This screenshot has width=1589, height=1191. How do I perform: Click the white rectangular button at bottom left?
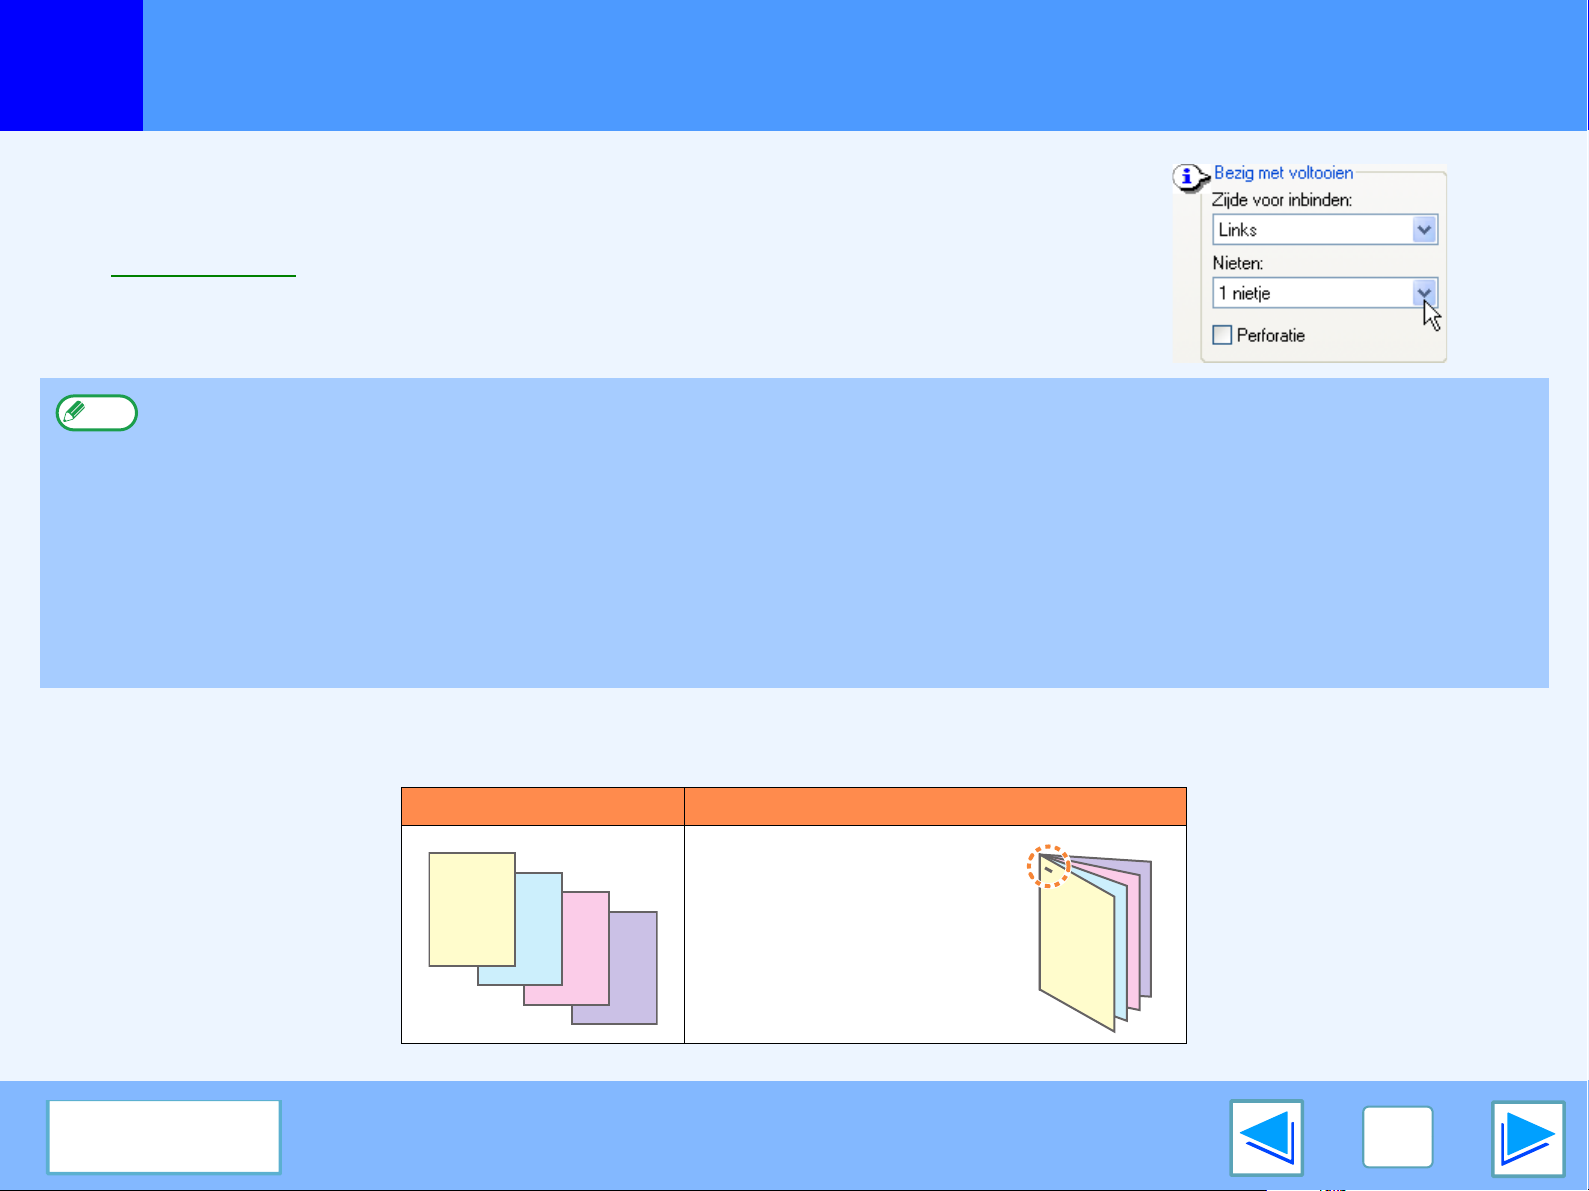[164, 1137]
